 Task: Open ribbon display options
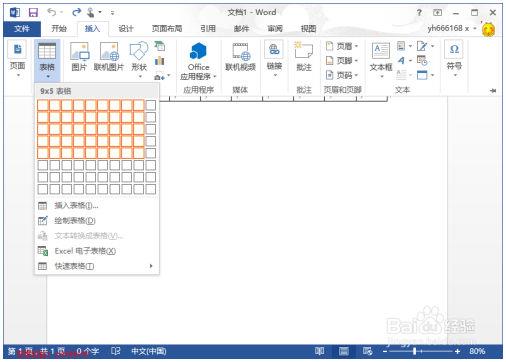(437, 13)
